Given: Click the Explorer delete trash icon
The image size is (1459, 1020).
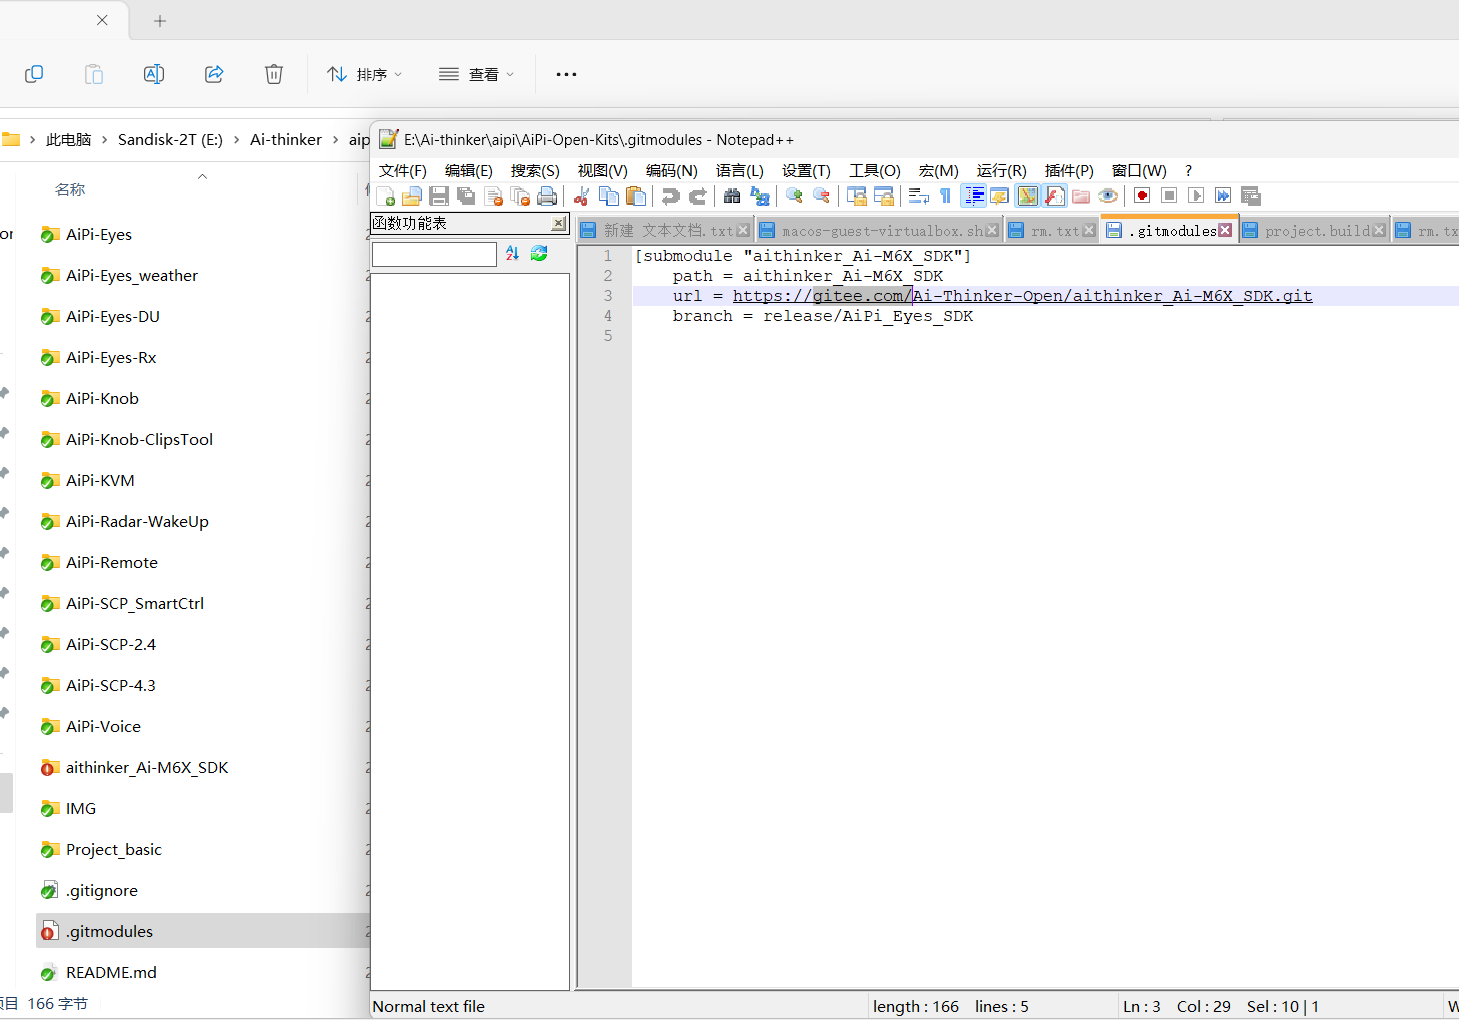Looking at the screenshot, I should point(274,74).
